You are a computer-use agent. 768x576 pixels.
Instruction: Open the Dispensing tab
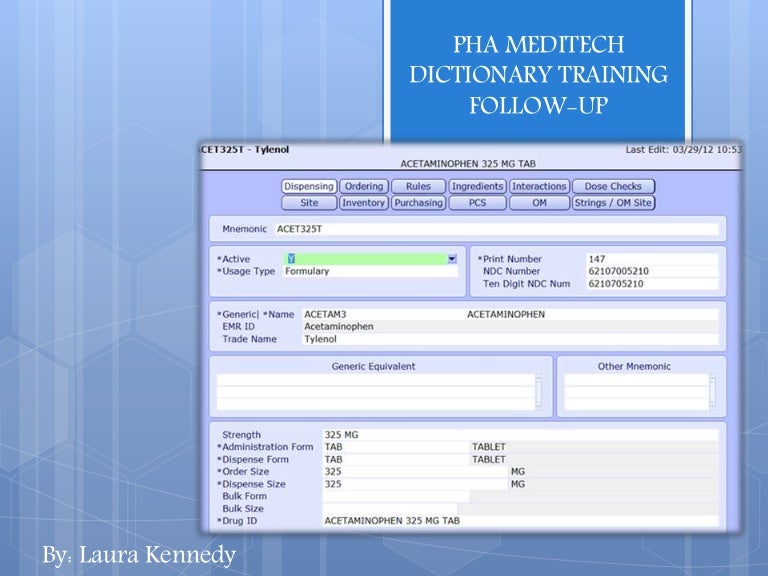[309, 186]
